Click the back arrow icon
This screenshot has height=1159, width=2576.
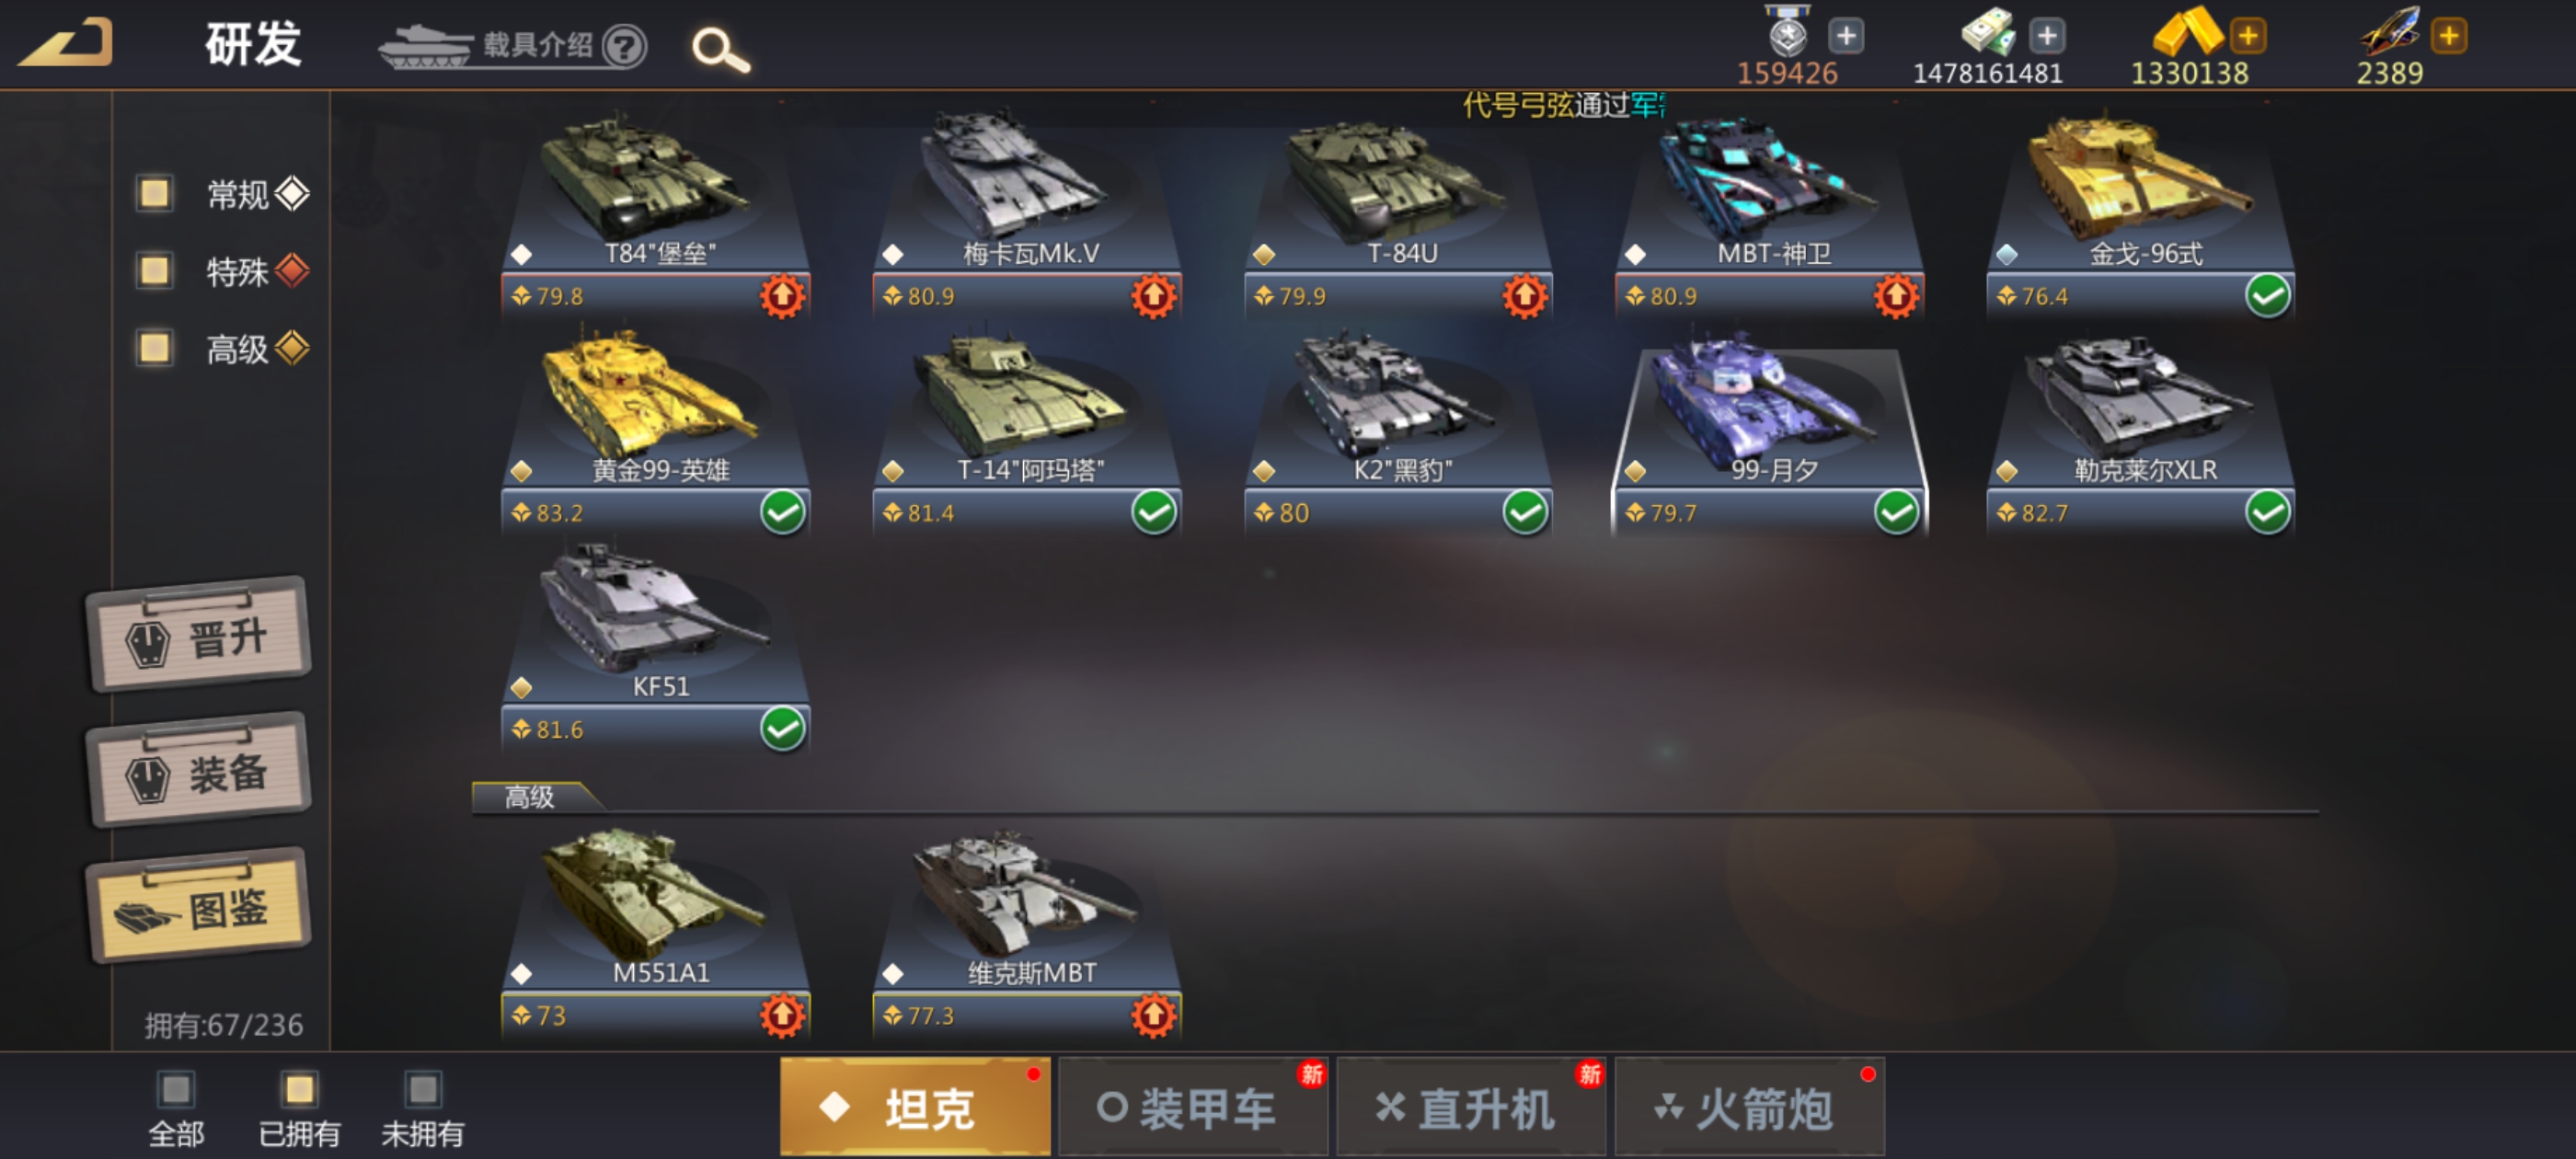point(65,43)
